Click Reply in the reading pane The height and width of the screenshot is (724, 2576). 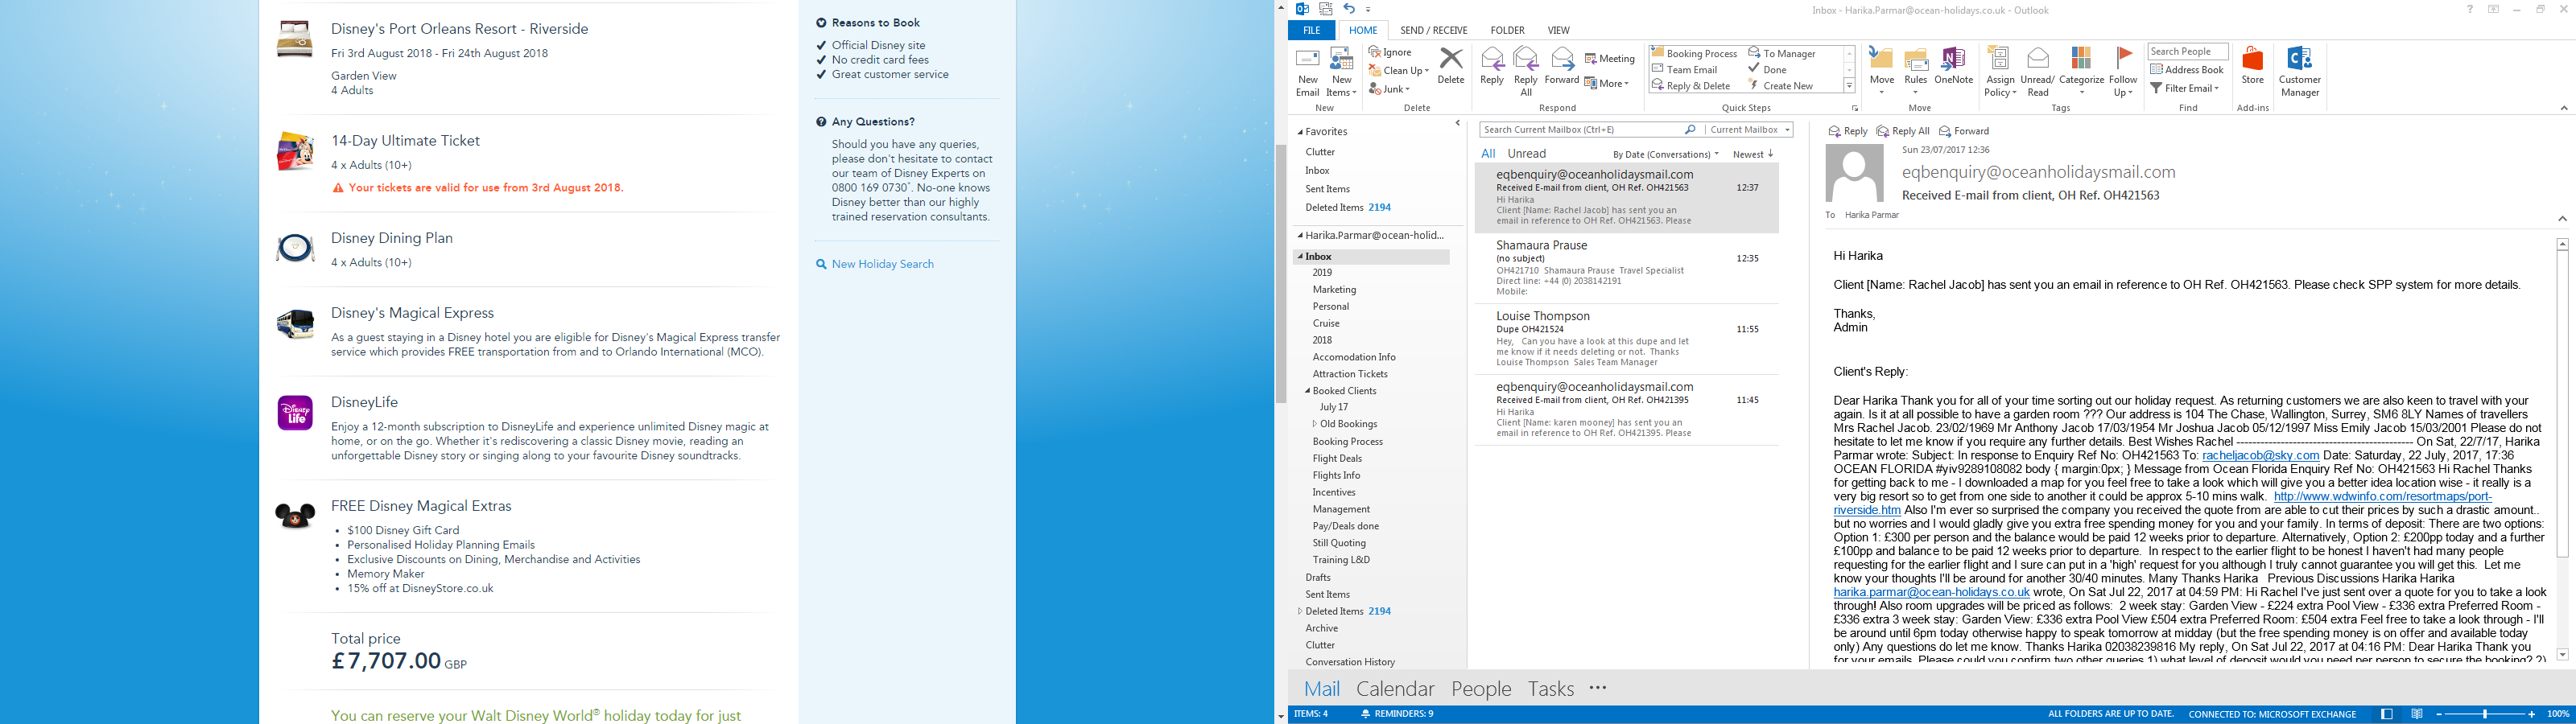[x=1847, y=131]
